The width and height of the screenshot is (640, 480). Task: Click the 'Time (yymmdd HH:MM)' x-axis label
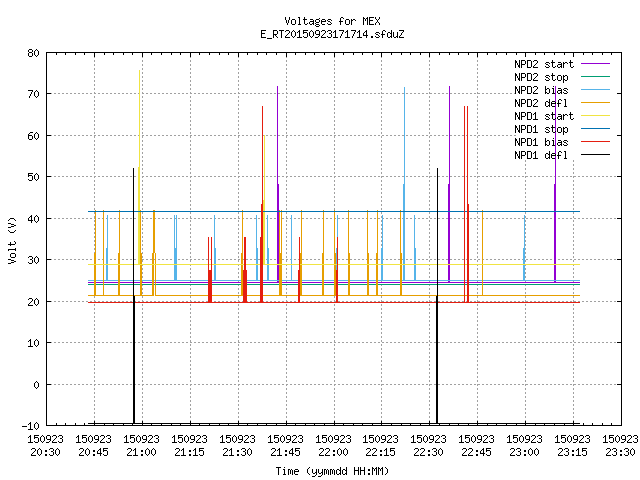(332, 471)
